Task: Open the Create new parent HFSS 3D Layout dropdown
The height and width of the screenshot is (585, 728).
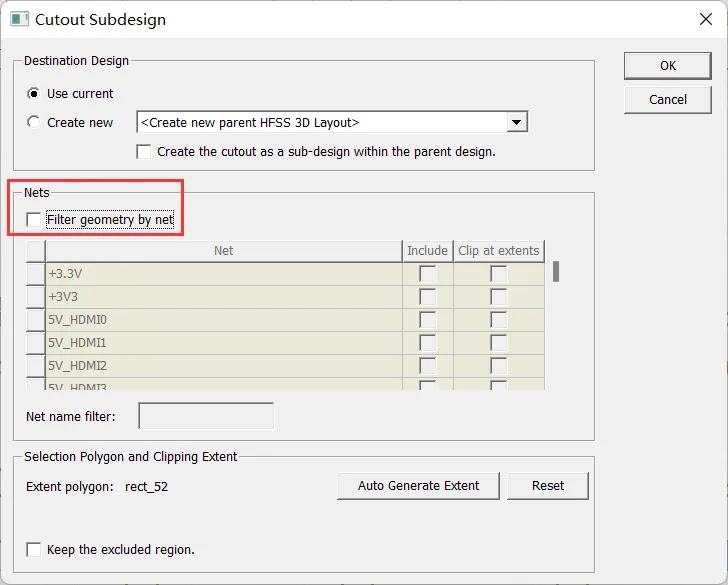Action: [517, 123]
